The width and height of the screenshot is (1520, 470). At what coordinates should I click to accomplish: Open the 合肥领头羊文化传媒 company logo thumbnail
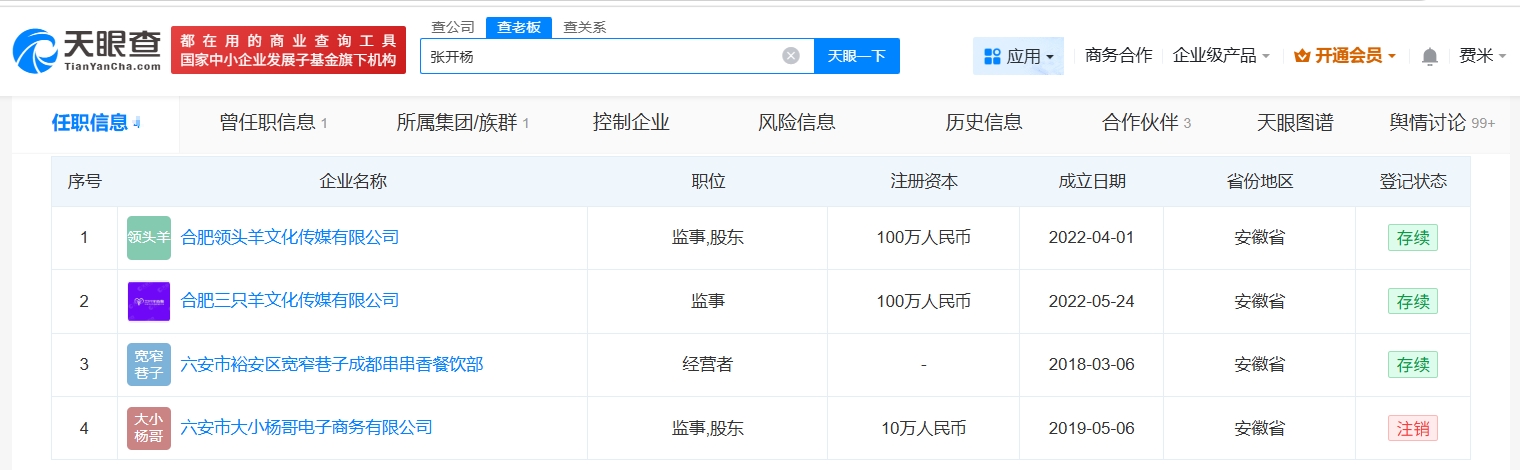[x=149, y=238]
